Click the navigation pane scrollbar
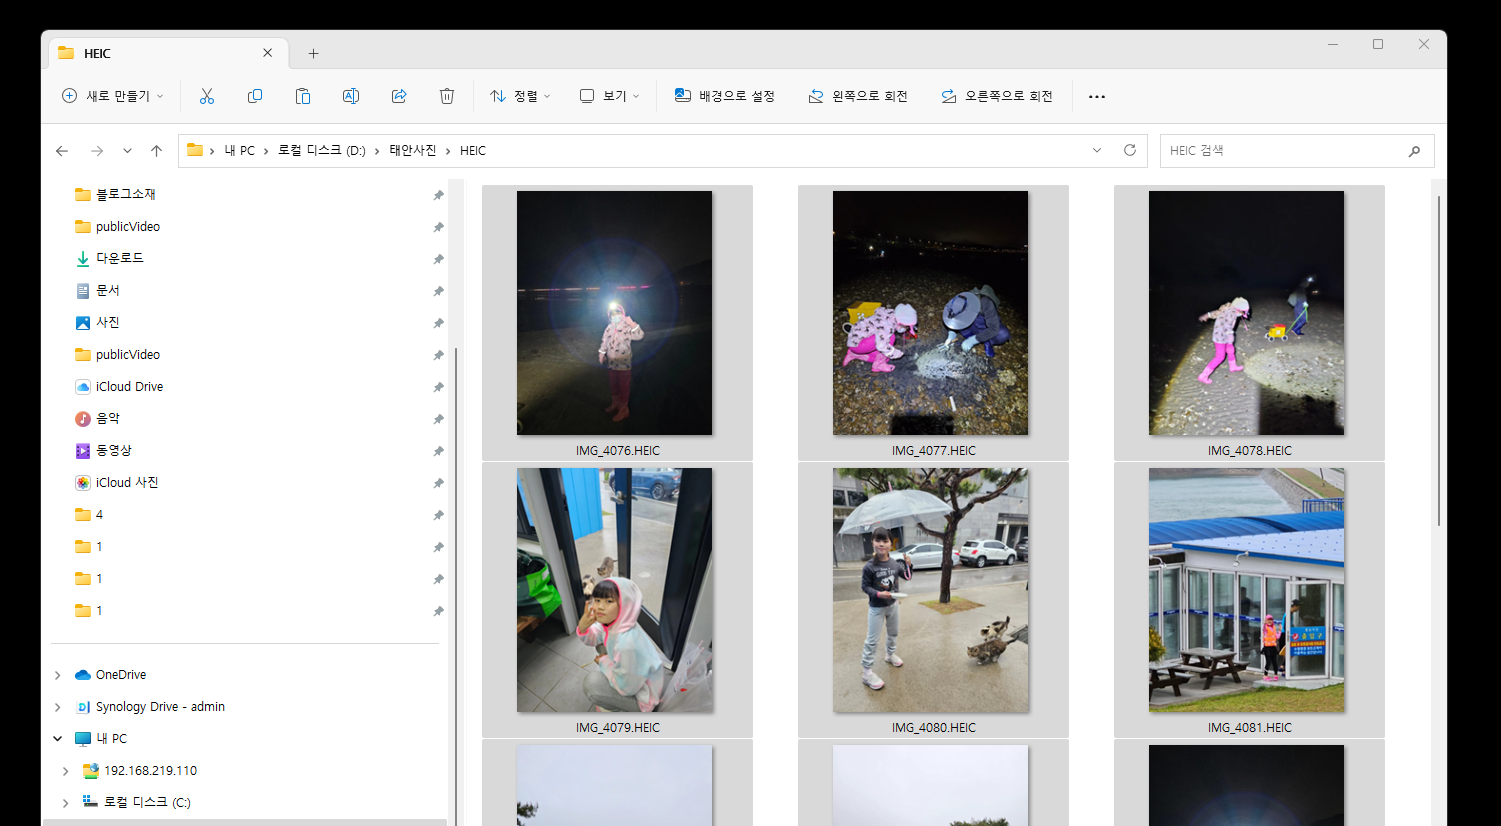 [456, 585]
